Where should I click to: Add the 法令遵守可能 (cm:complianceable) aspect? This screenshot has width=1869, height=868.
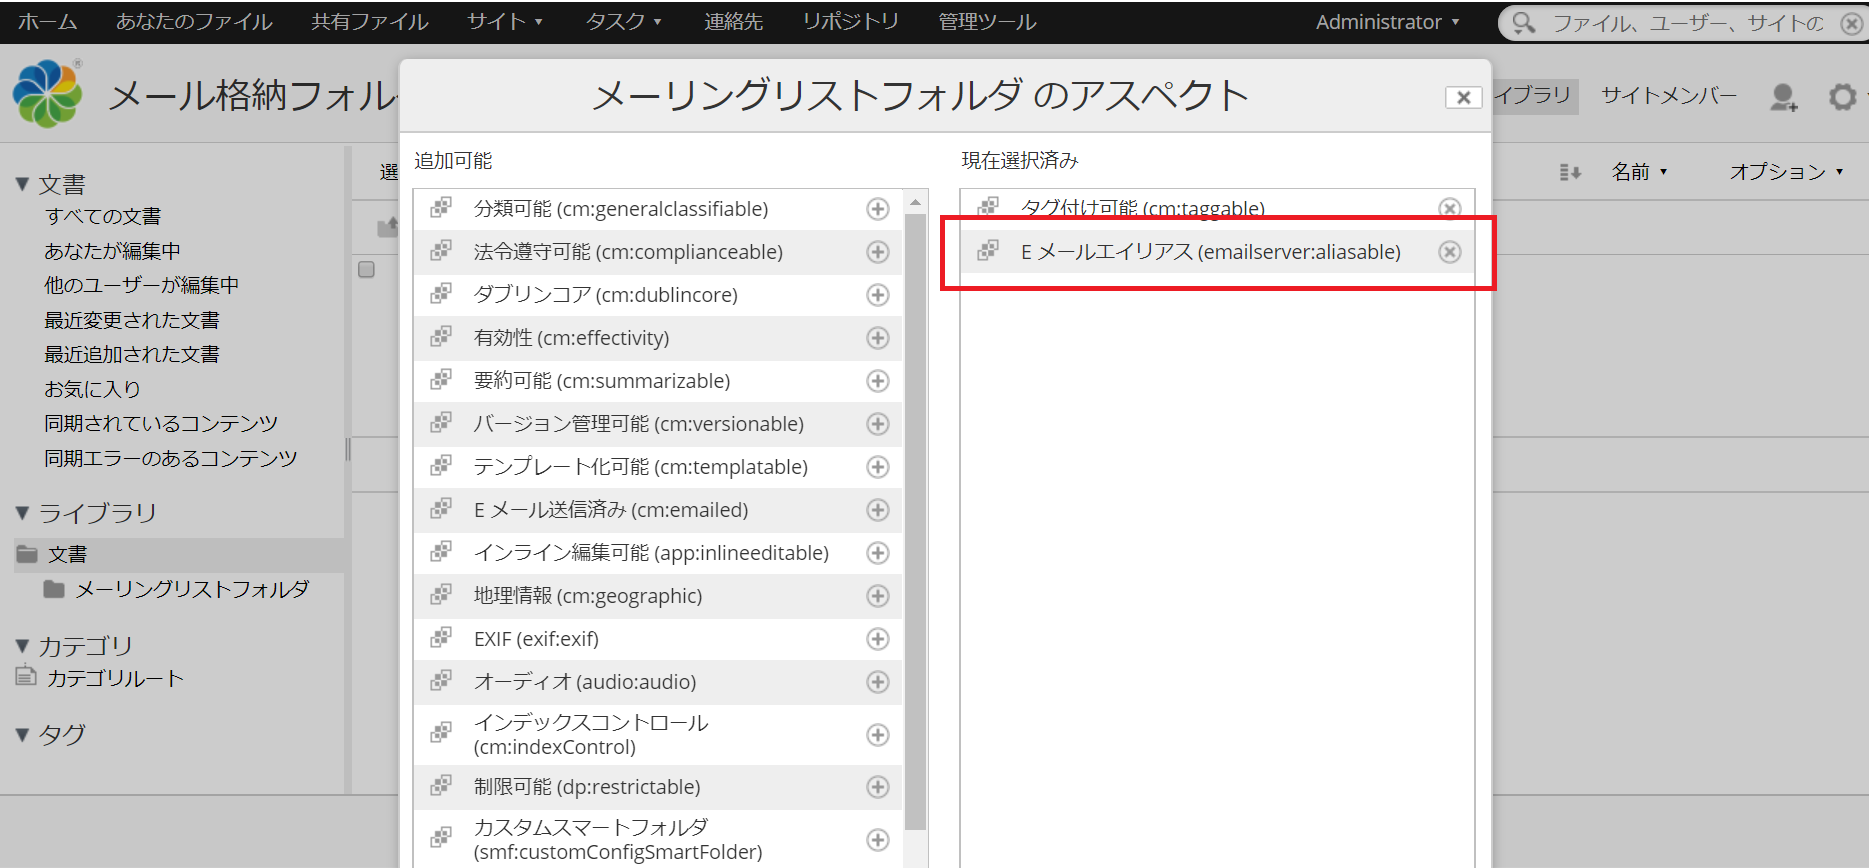click(x=877, y=252)
